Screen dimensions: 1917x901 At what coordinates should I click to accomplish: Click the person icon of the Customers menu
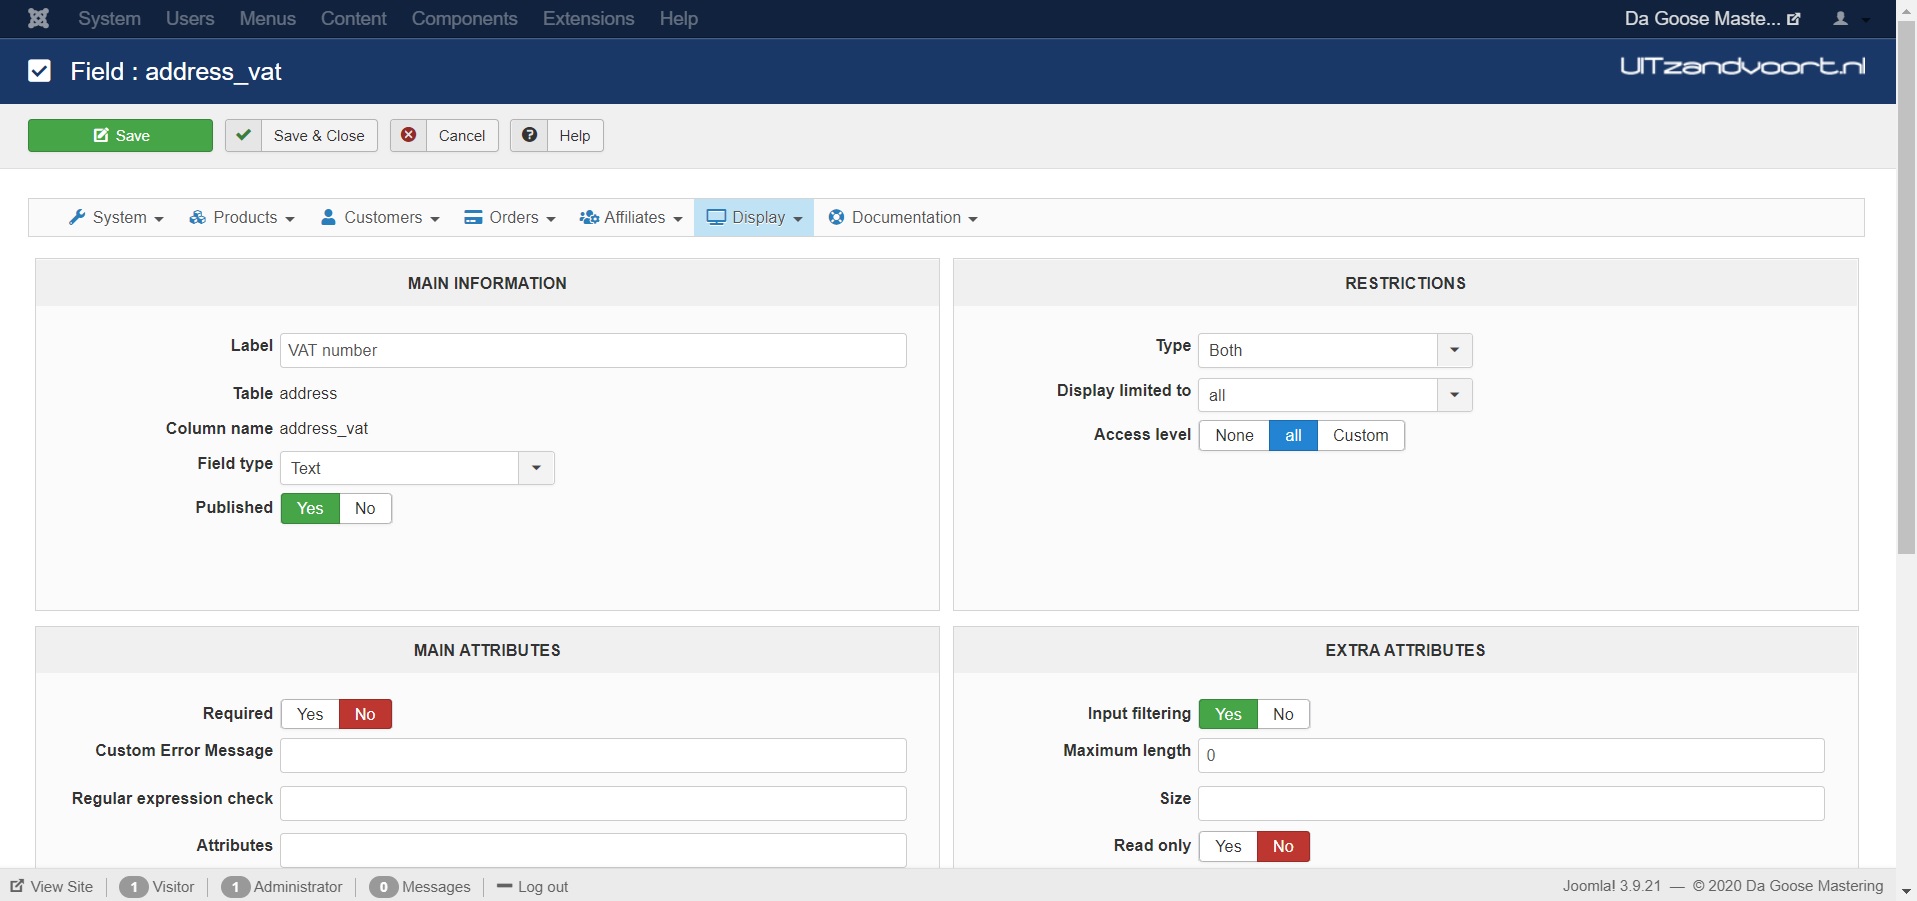(x=328, y=217)
